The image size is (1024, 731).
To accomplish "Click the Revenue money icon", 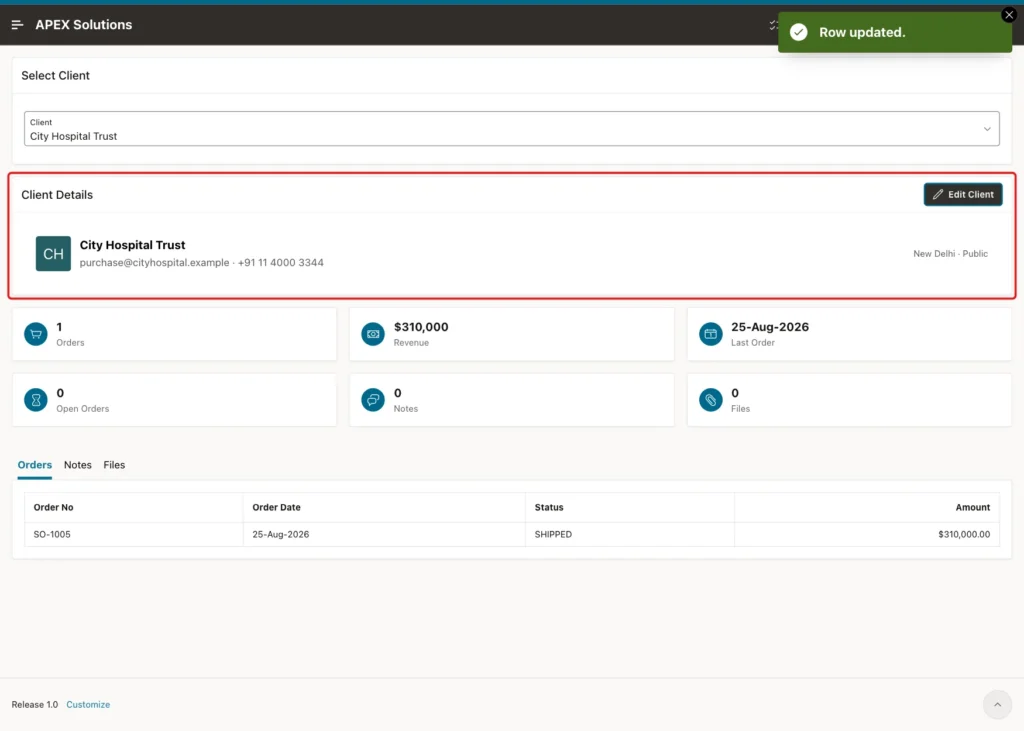I will pyautogui.click(x=373, y=334).
